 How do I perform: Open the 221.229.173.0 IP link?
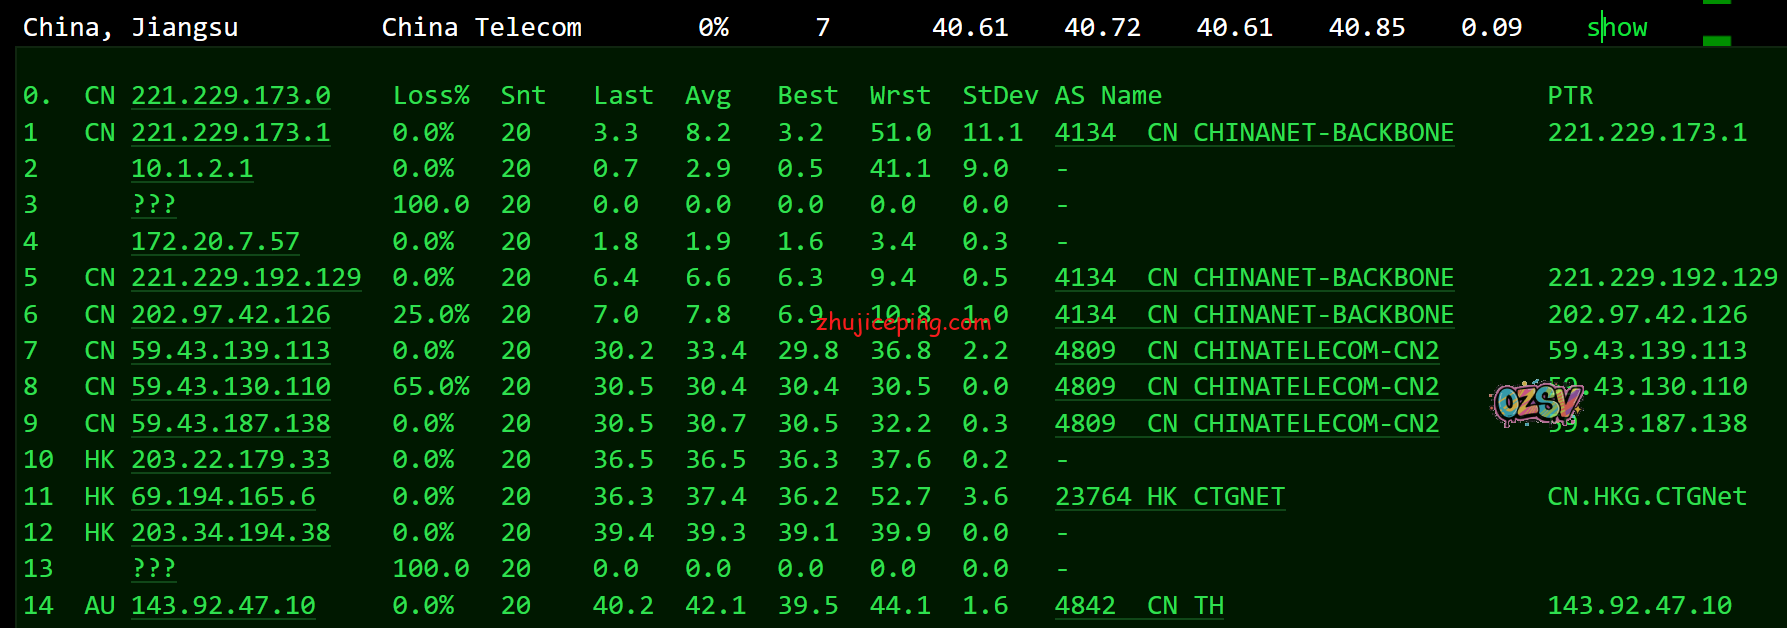tap(231, 96)
